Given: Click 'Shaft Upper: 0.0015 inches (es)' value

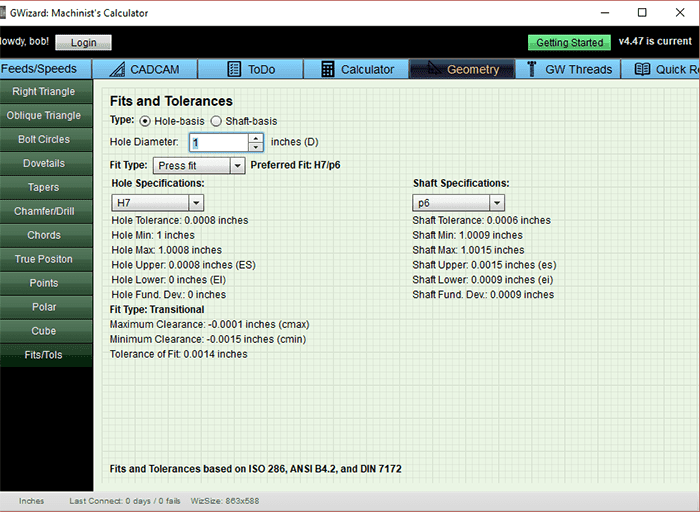Looking at the screenshot, I should coord(484,265).
